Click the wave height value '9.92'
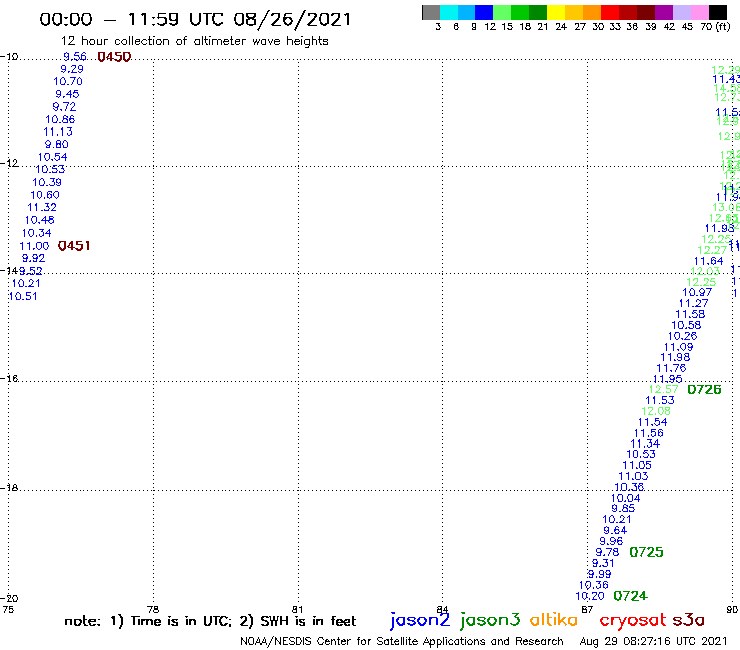Viewport: 740px width, 650px height. pos(34,258)
